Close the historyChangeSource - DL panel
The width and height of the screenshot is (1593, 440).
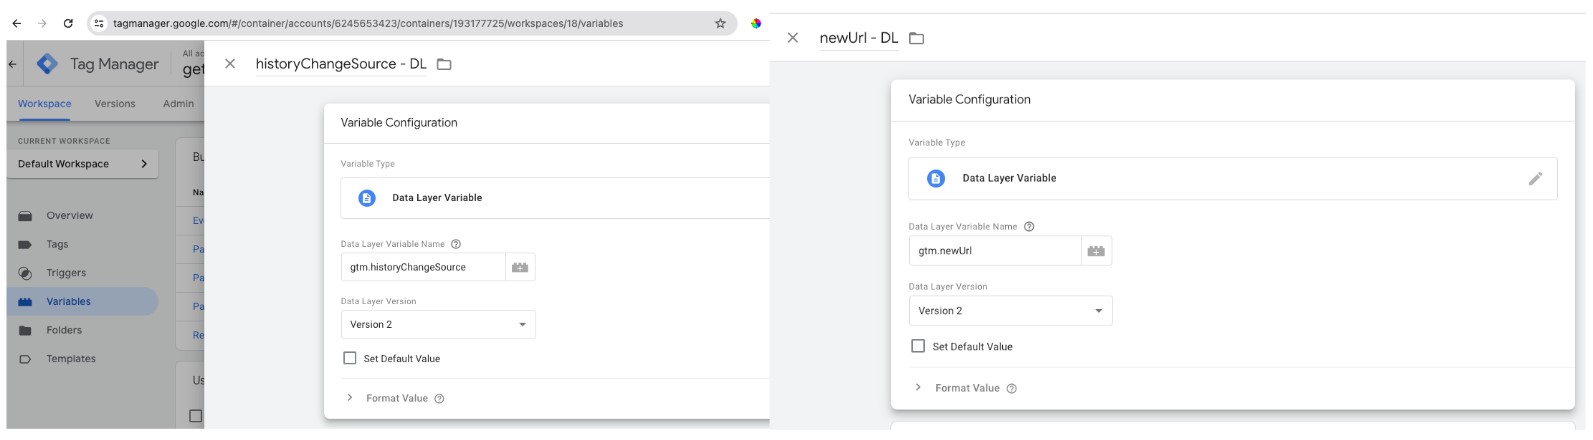230,64
